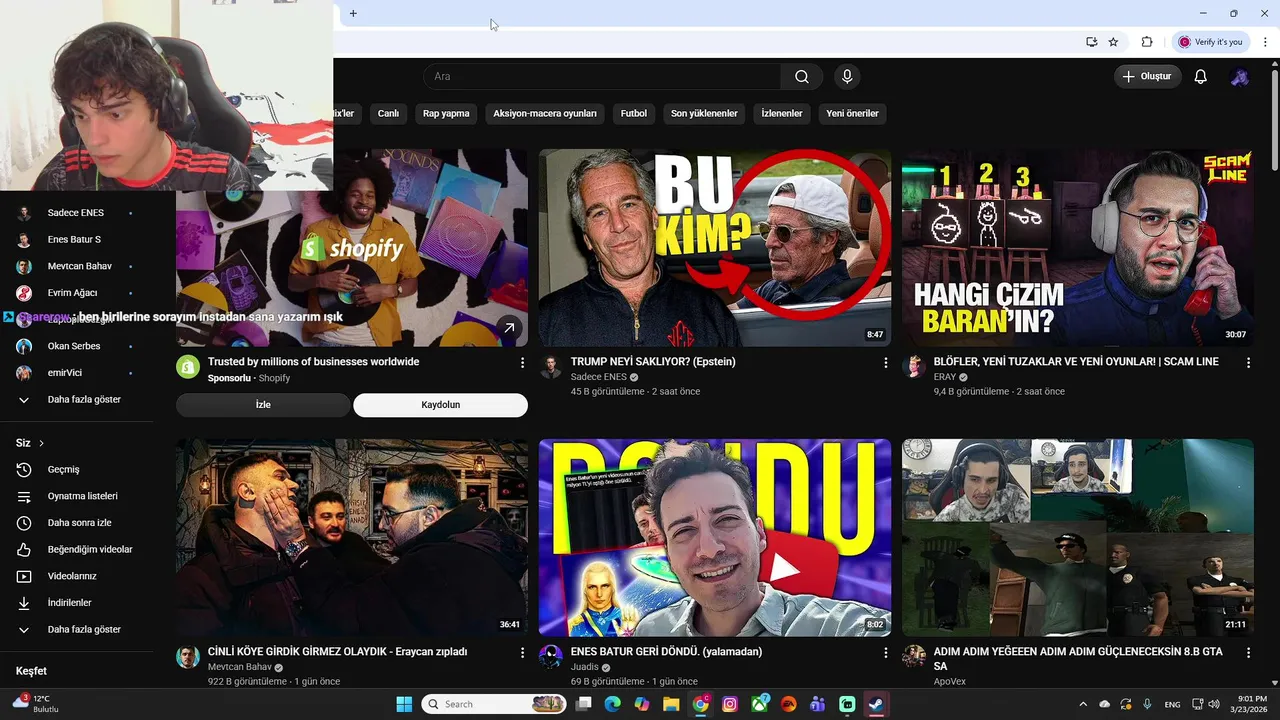Show hidden tray icons chevron

click(1082, 704)
